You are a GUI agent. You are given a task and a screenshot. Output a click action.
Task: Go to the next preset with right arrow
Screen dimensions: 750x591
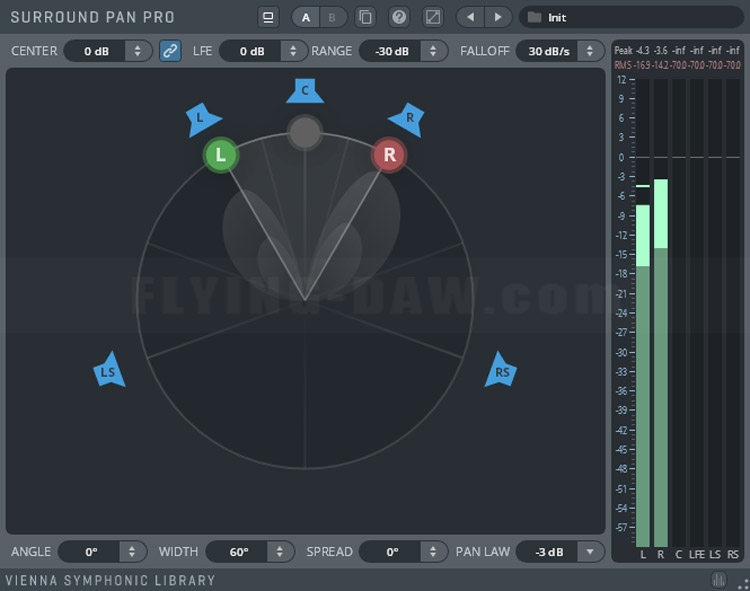click(498, 18)
